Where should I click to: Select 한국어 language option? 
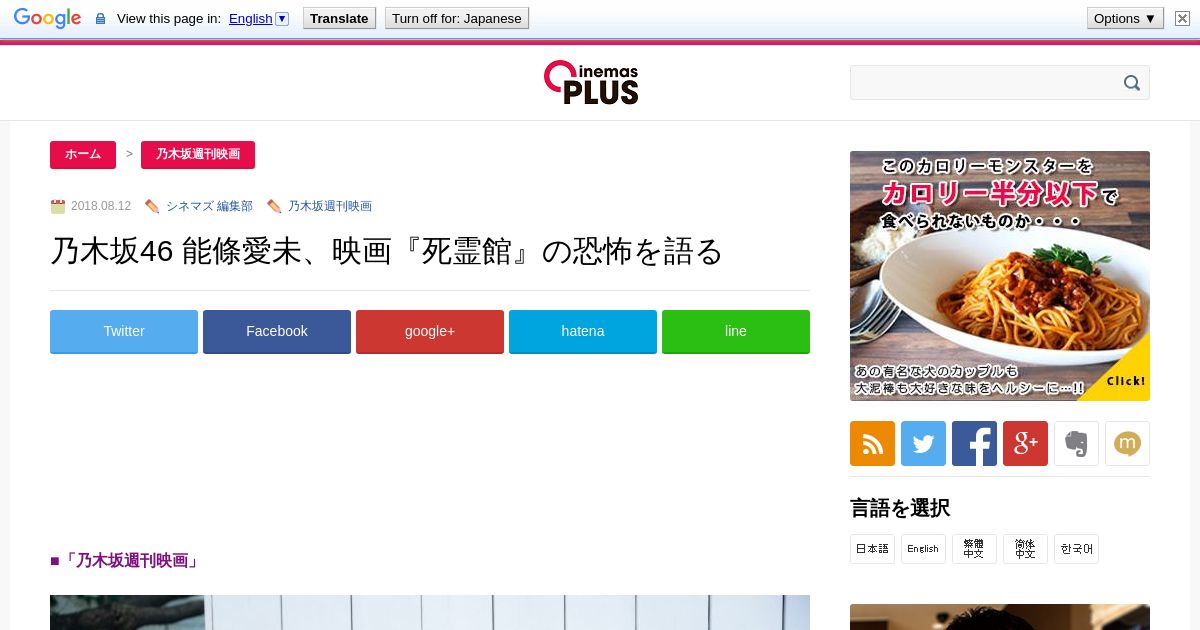1076,549
